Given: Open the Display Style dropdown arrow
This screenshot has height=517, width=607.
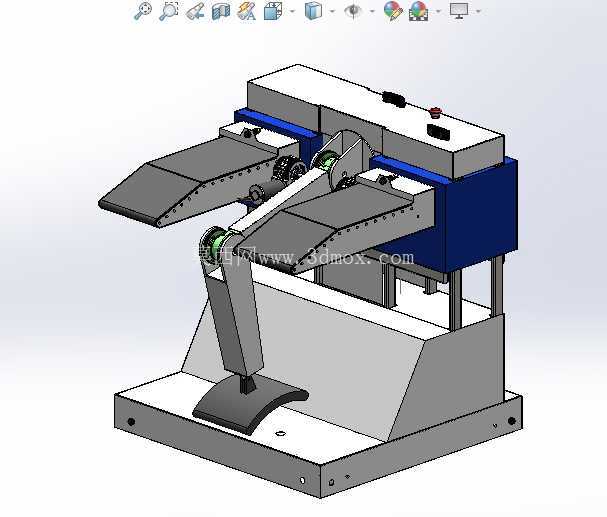Looking at the screenshot, I should 333,11.
